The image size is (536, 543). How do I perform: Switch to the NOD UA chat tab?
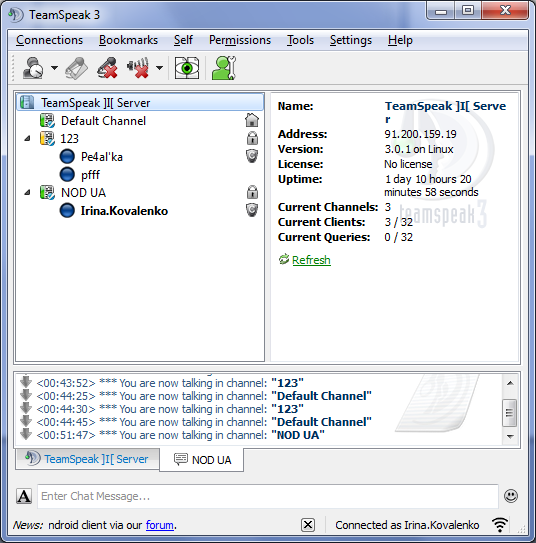point(202,460)
